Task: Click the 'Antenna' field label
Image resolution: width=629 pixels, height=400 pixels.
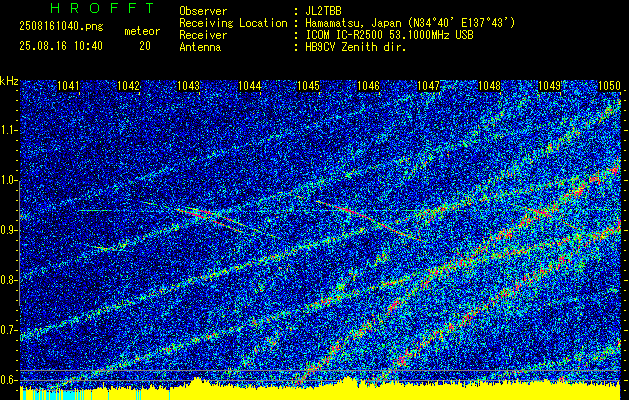Action: click(x=200, y=47)
